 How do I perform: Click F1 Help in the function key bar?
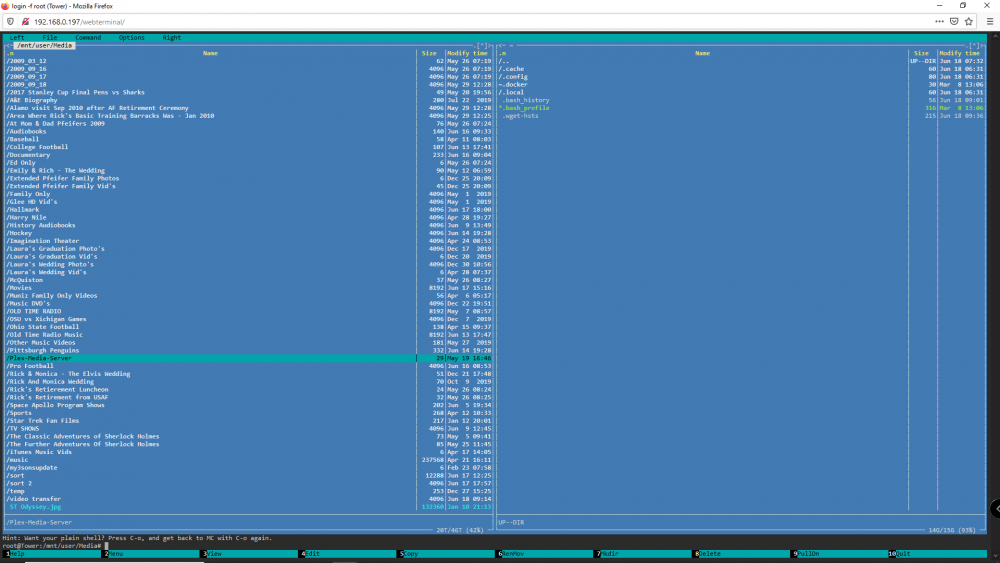pyautogui.click(x=17, y=553)
